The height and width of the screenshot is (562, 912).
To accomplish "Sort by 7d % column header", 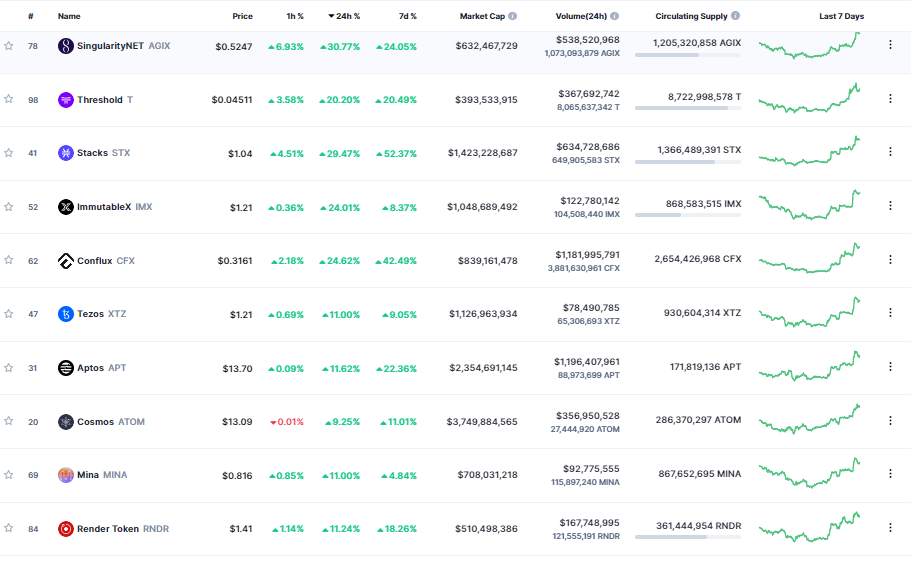I will coord(408,16).
